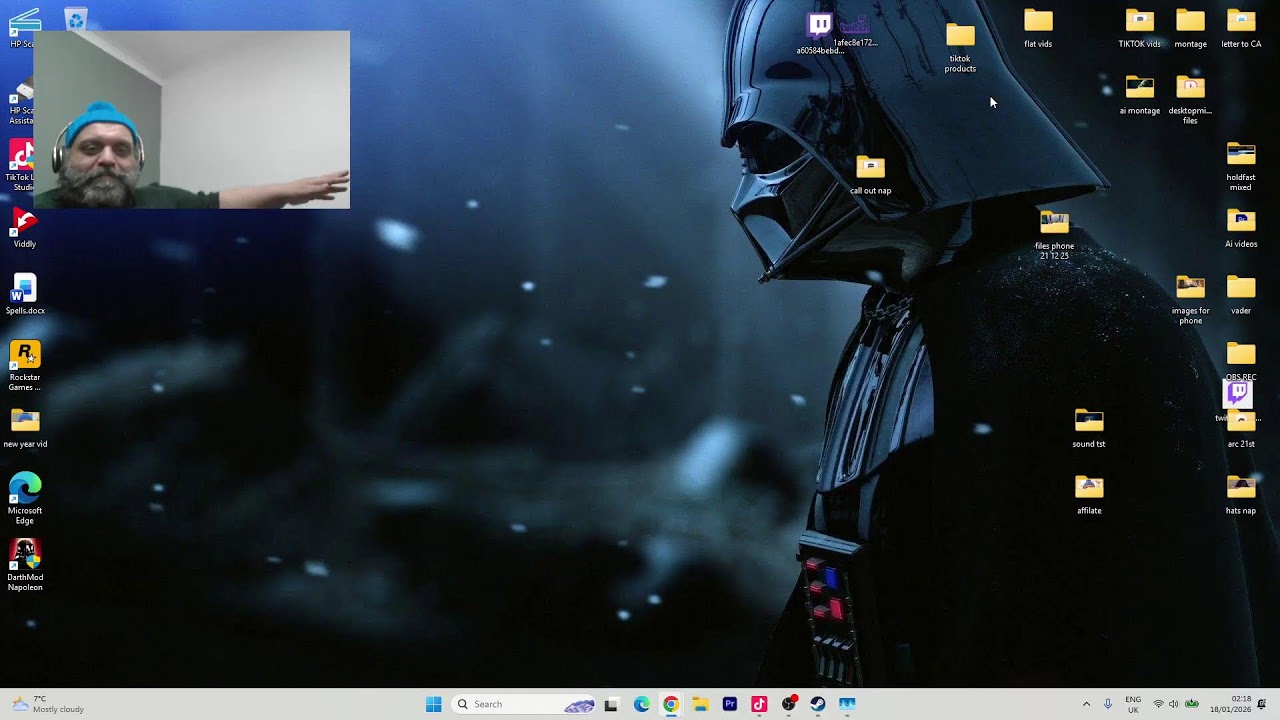The width and height of the screenshot is (1280, 720).
Task: Select the 'TIKTOK vids' folder
Action: pos(1140,28)
